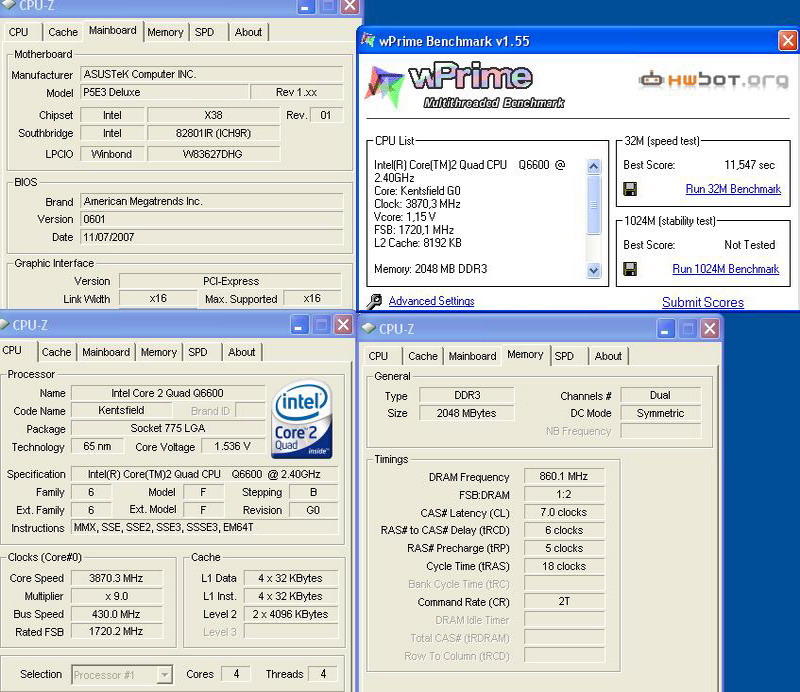Viewport: 800px width, 692px height.
Task: Run the 32M Benchmark
Action: [x=733, y=189]
